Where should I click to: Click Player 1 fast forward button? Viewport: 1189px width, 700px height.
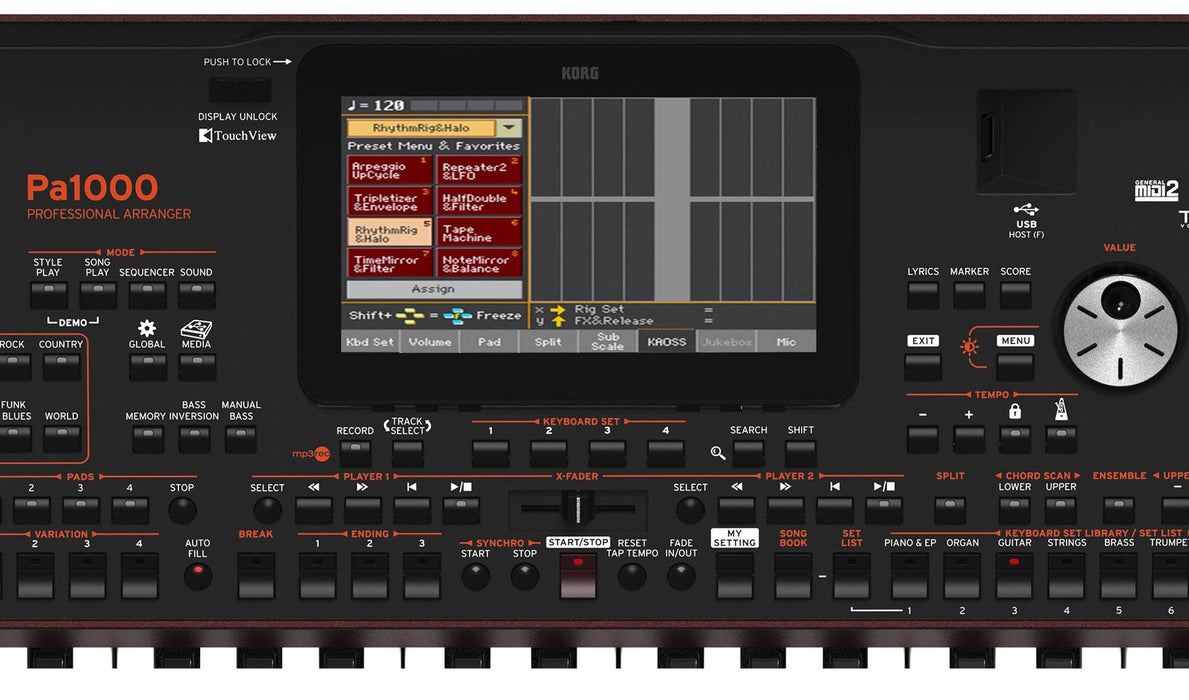(362, 510)
